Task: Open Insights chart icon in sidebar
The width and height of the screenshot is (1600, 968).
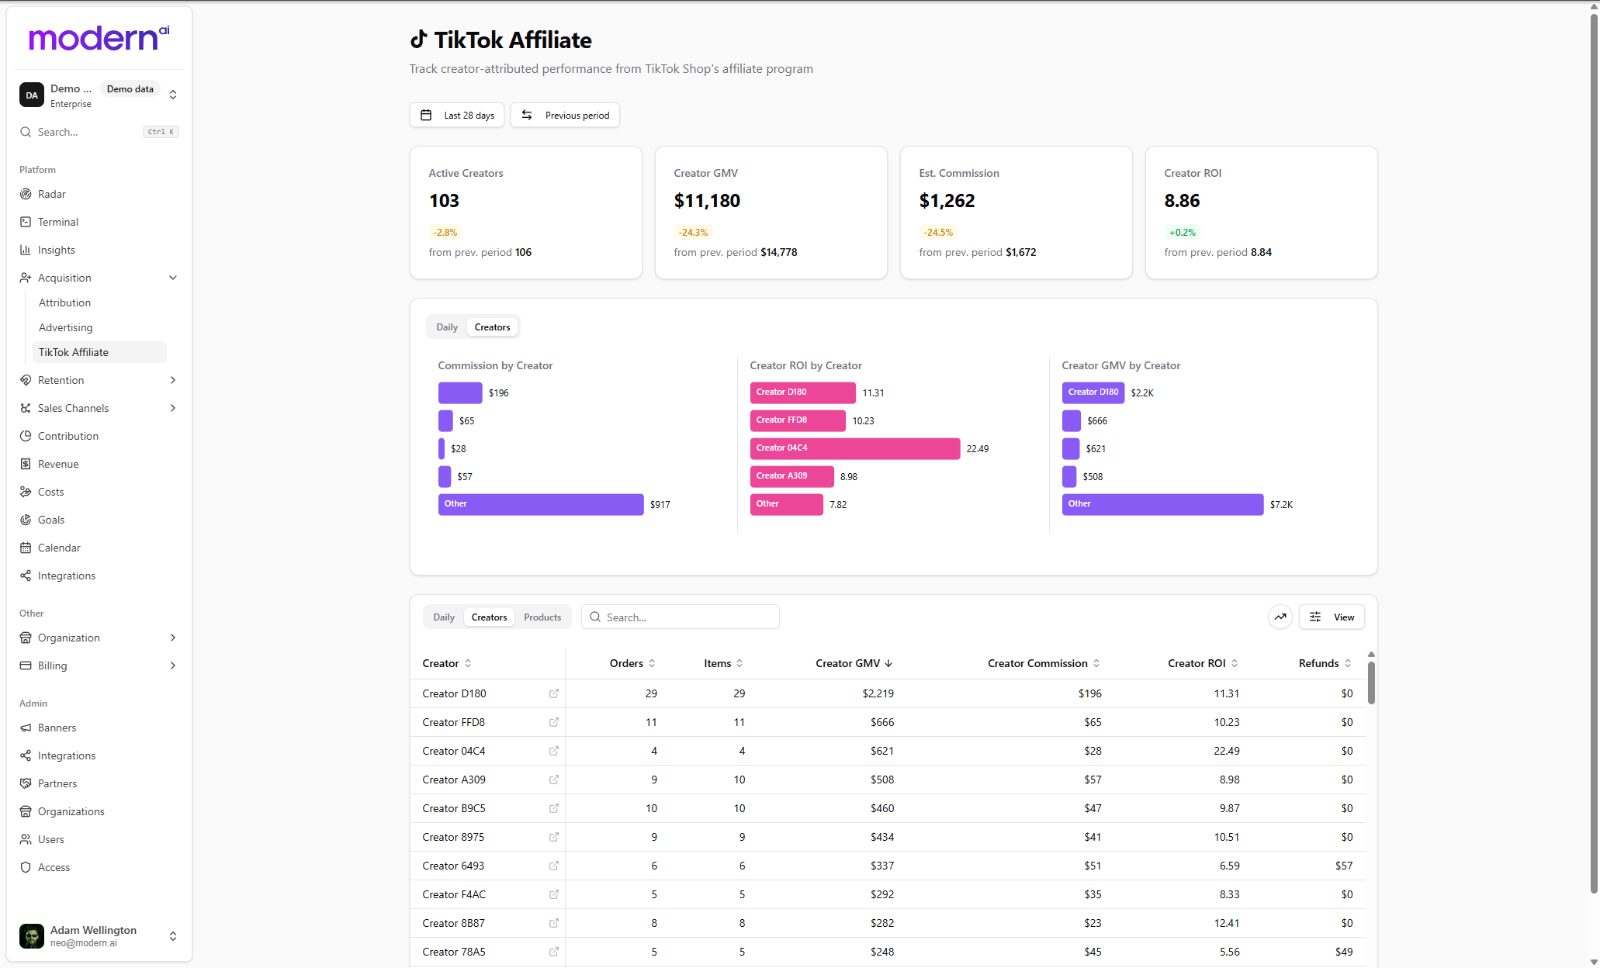Action: tap(25, 250)
